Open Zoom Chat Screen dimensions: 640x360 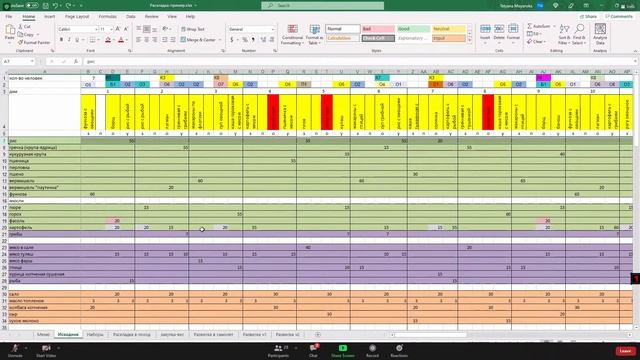pos(313,350)
